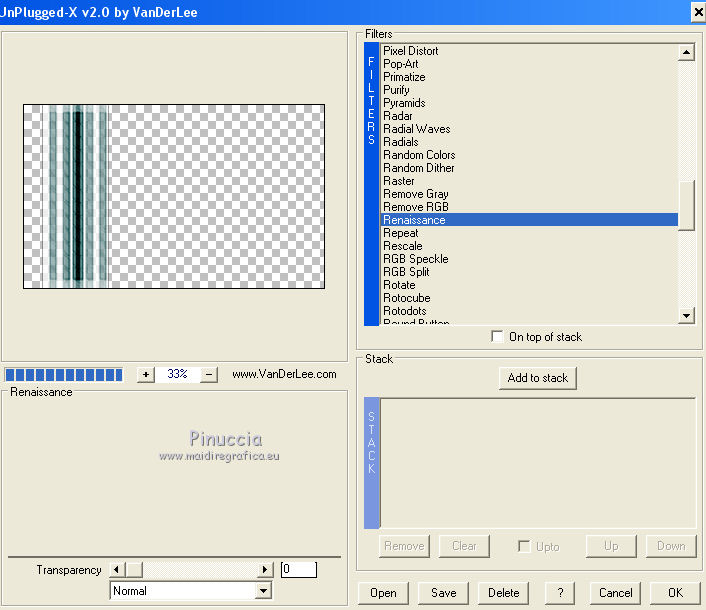Zoom in with the plus button

146,375
